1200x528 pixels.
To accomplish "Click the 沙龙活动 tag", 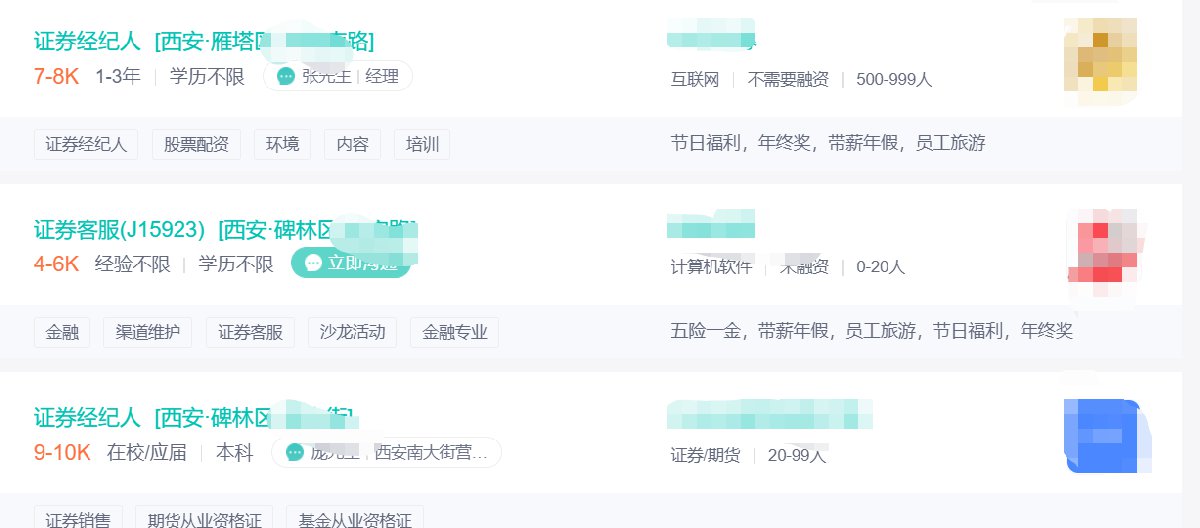I will pos(352,332).
